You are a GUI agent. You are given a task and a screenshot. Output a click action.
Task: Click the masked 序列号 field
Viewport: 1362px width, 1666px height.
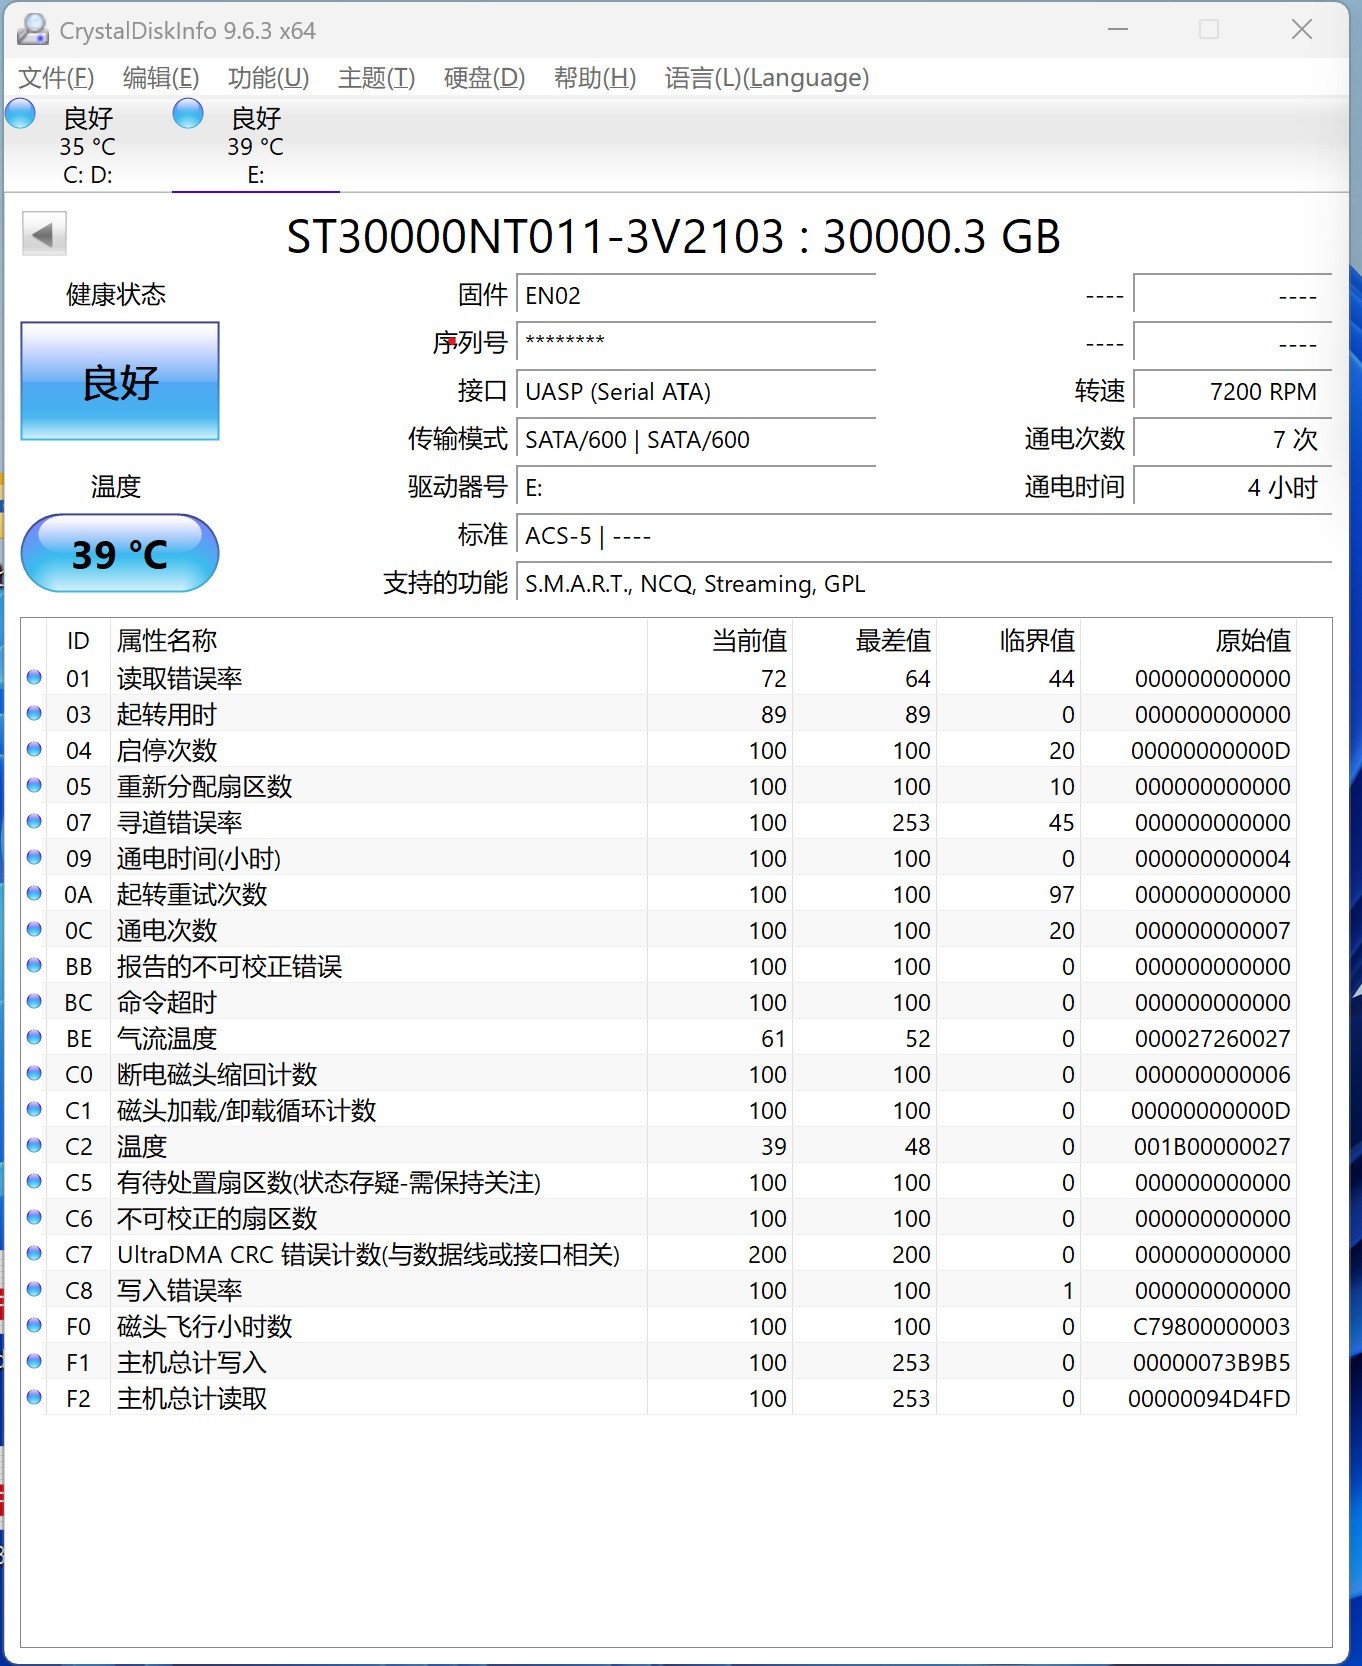tap(696, 343)
